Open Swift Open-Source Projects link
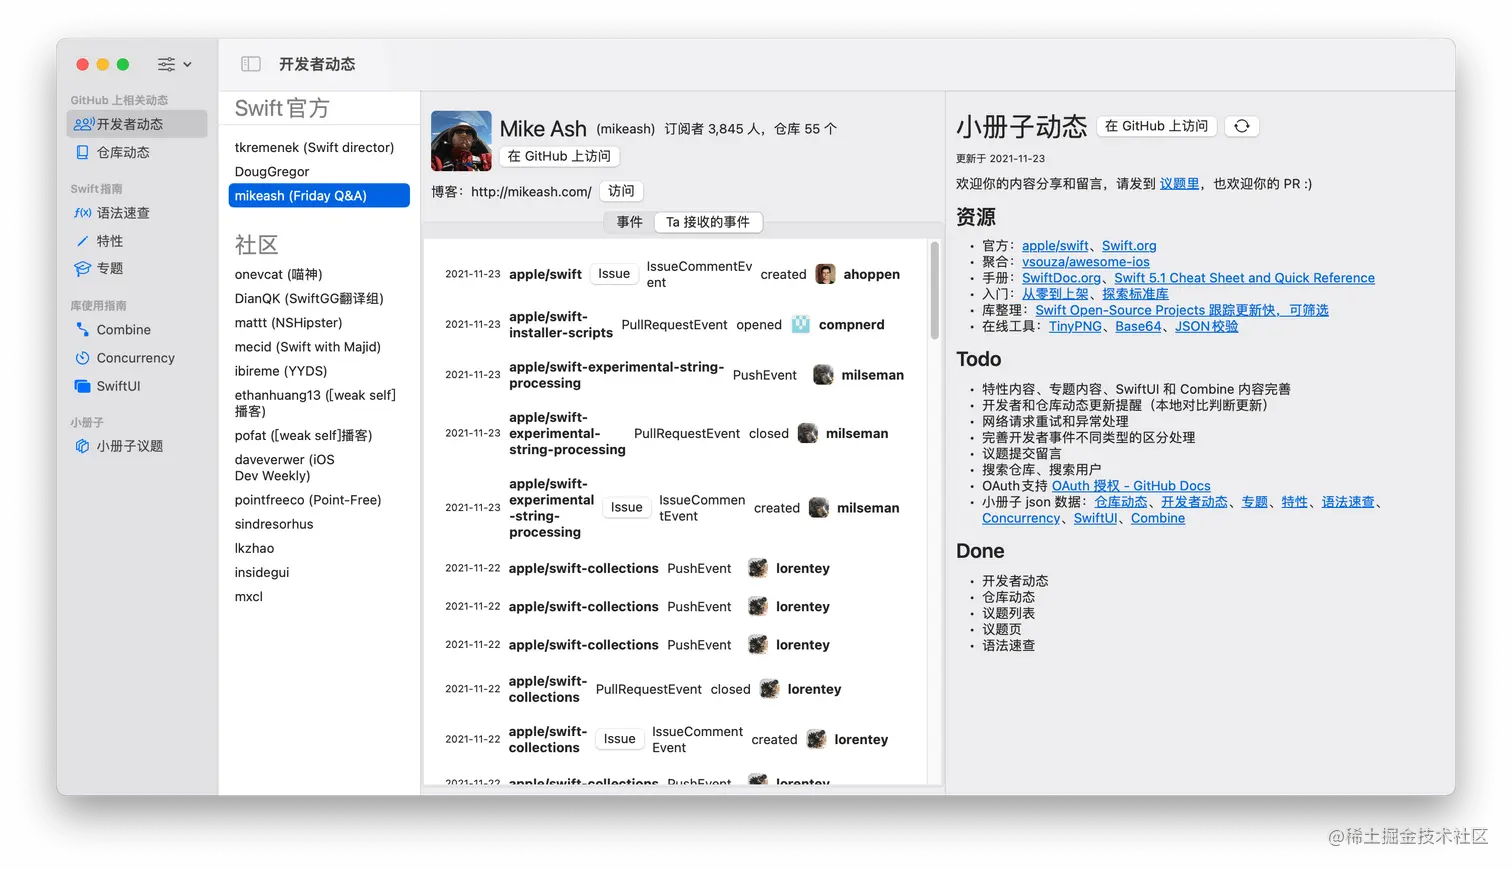The image size is (1512, 870). (1182, 310)
